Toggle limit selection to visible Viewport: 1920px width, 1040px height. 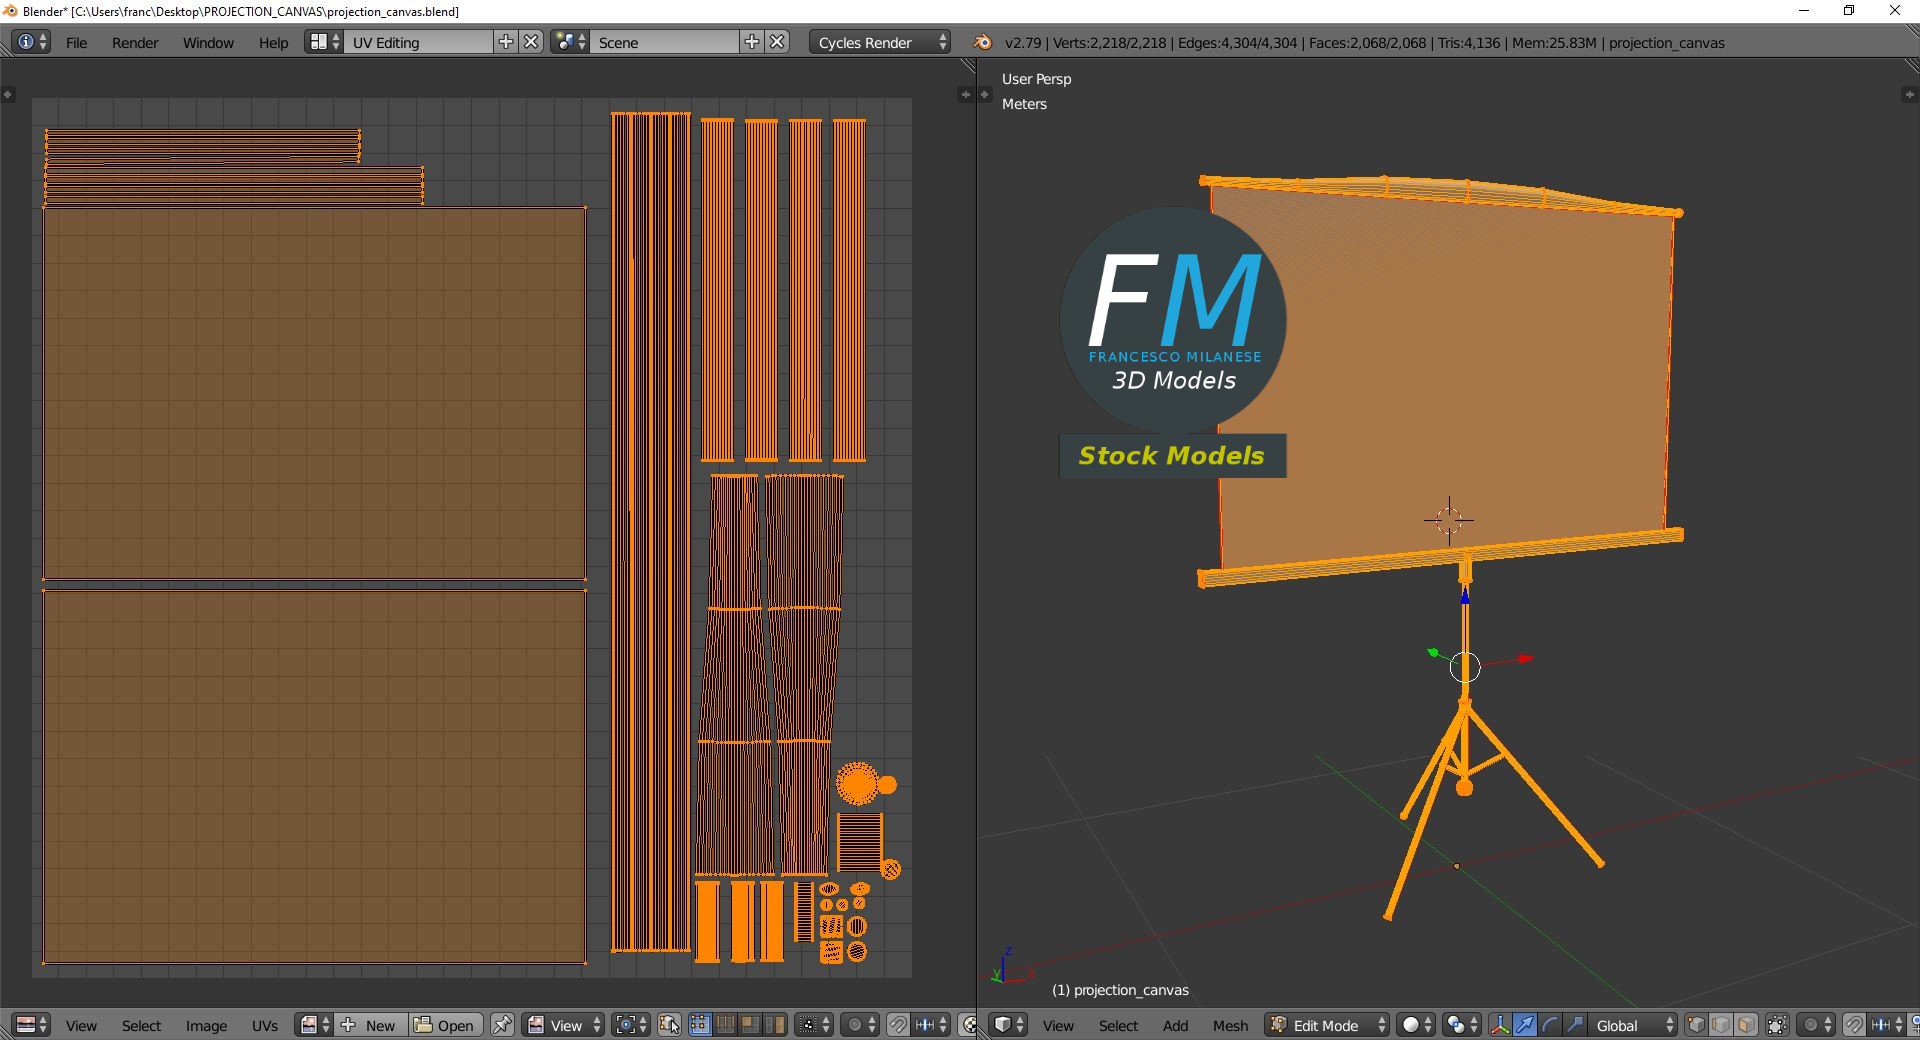point(1777,1025)
